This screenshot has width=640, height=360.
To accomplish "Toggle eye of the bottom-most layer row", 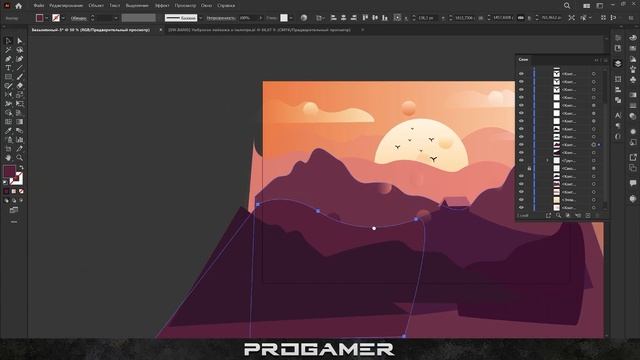I will [521, 208].
